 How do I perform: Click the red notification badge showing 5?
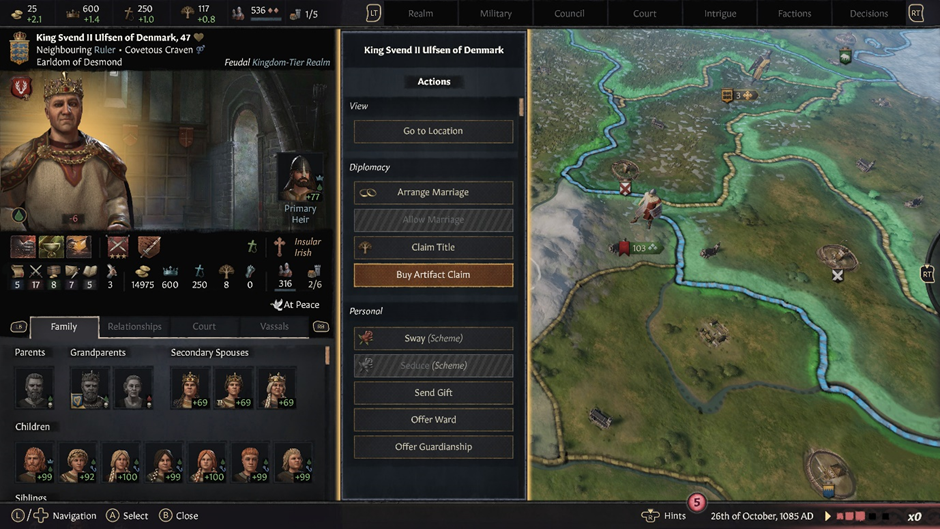(697, 502)
